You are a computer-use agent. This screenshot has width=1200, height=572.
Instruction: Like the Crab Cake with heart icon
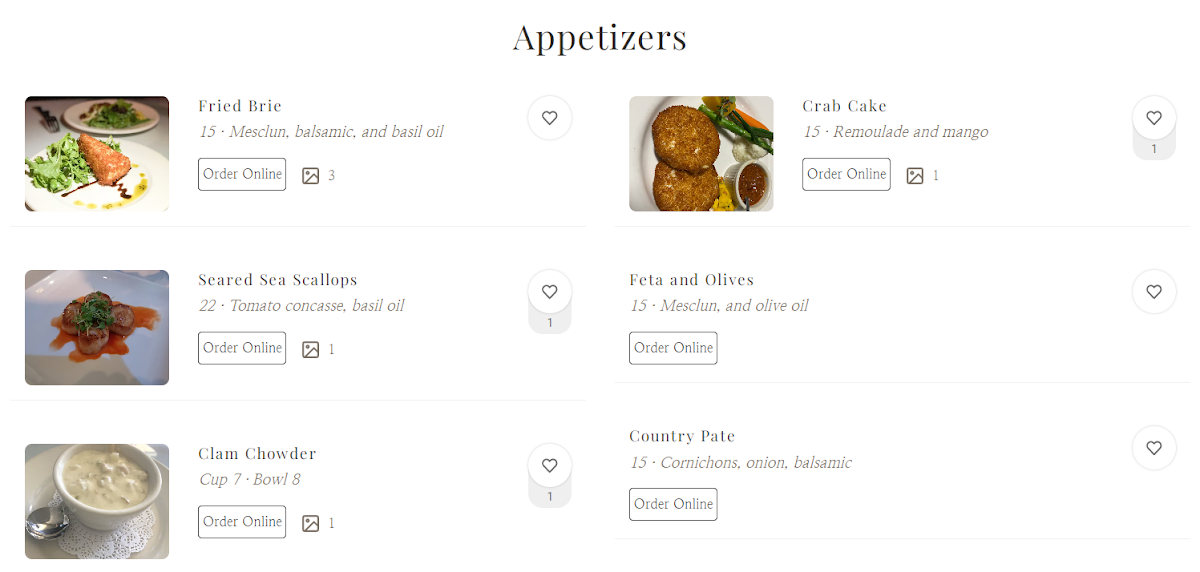point(1153,118)
